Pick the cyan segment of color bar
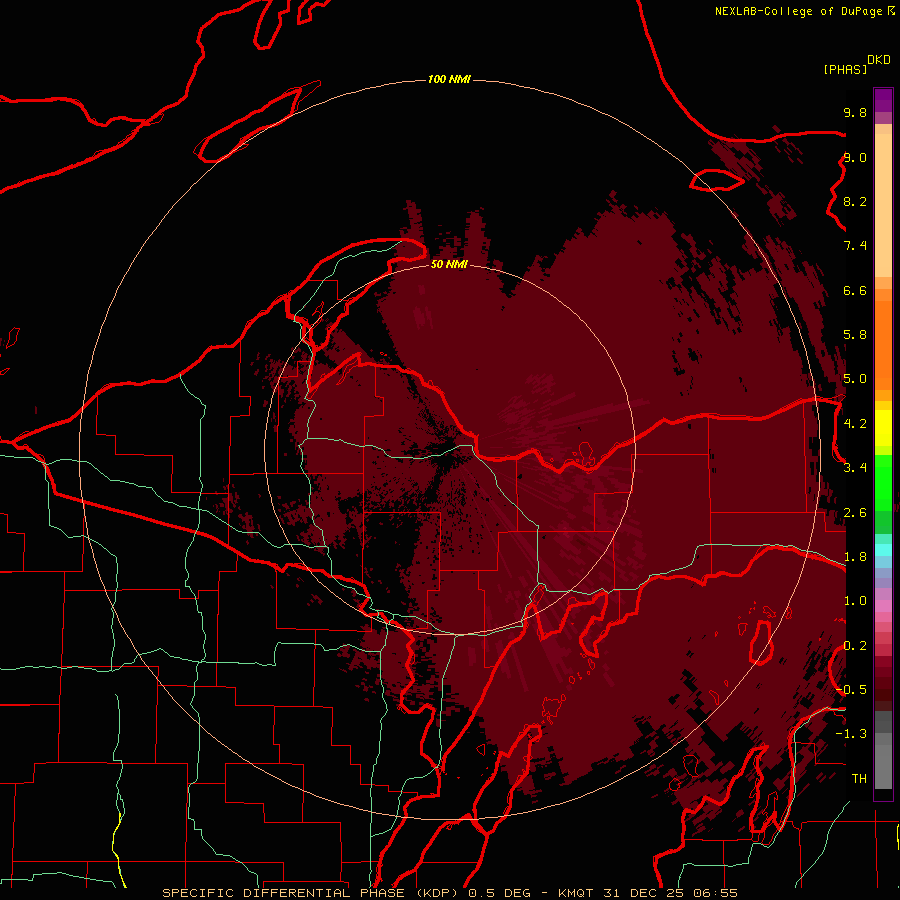 point(883,550)
